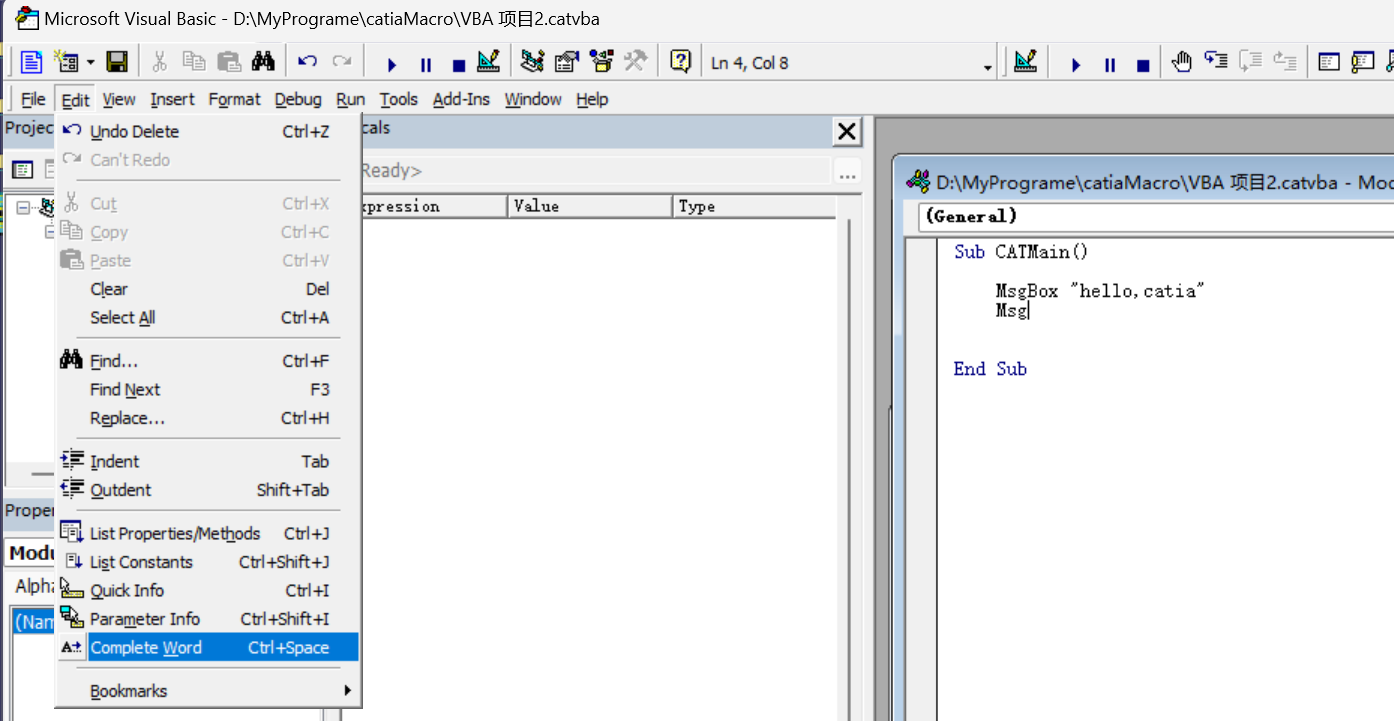Open the Debug menu
Viewport: 1394px width, 721px height.
pos(298,99)
